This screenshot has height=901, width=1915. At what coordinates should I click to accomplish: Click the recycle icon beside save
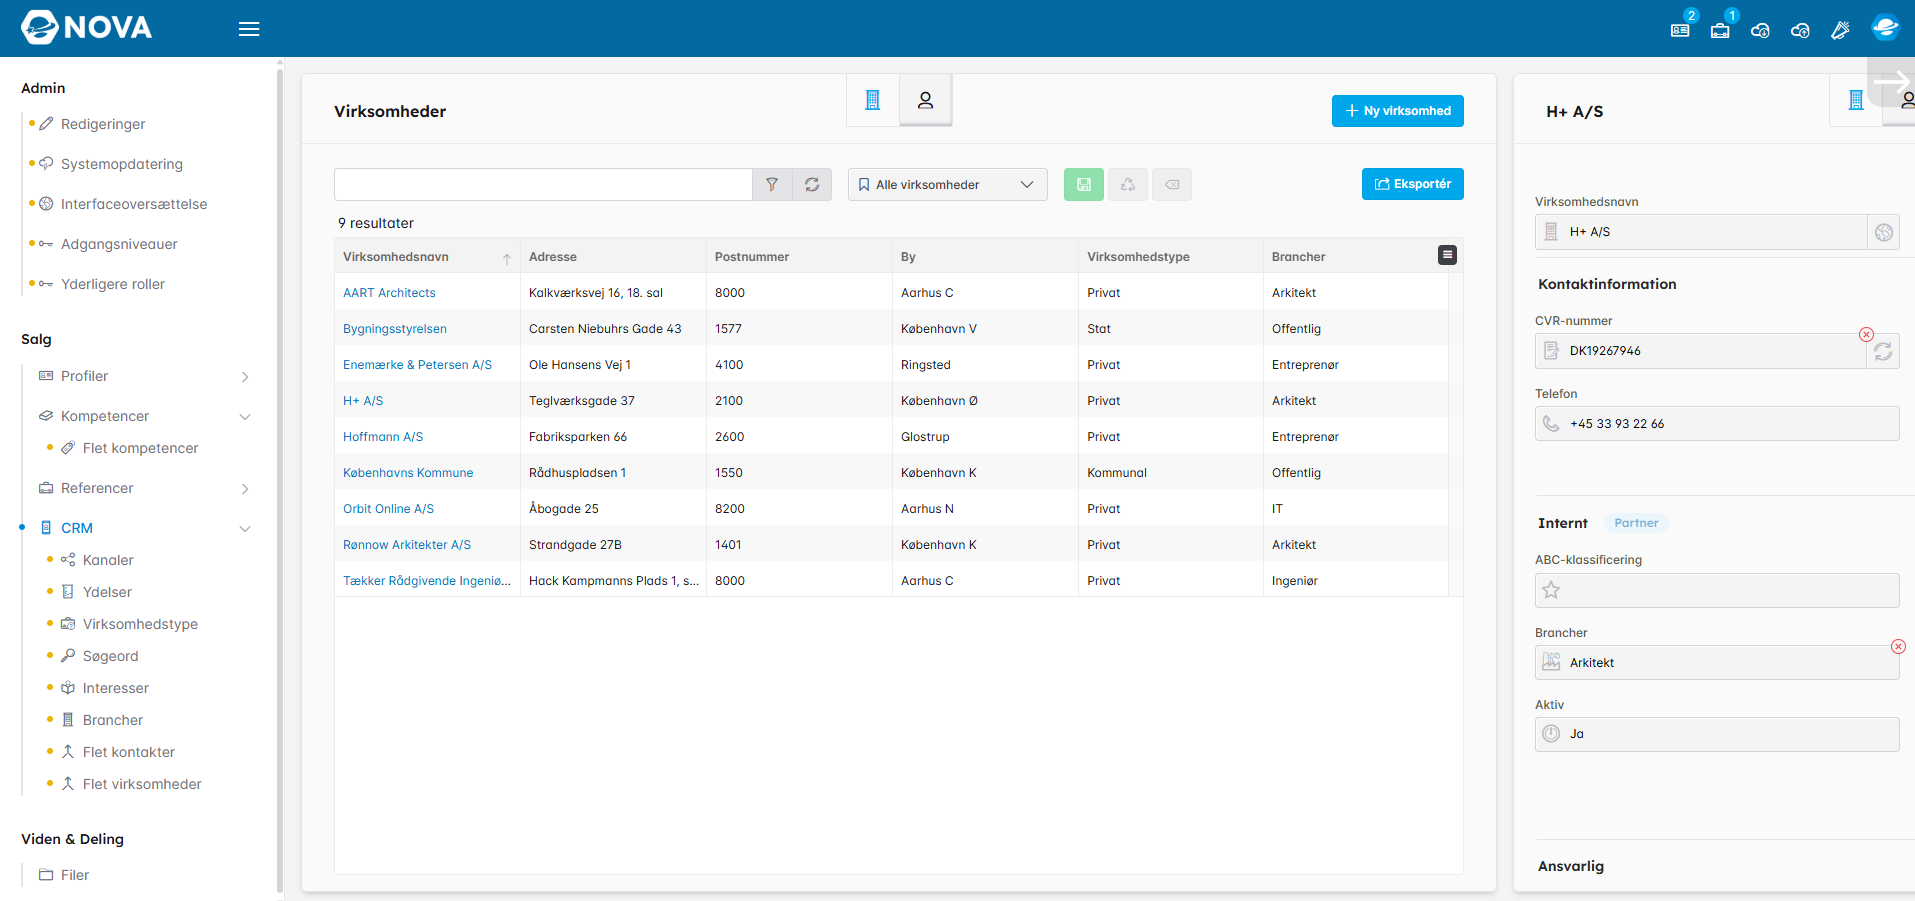(x=1128, y=184)
